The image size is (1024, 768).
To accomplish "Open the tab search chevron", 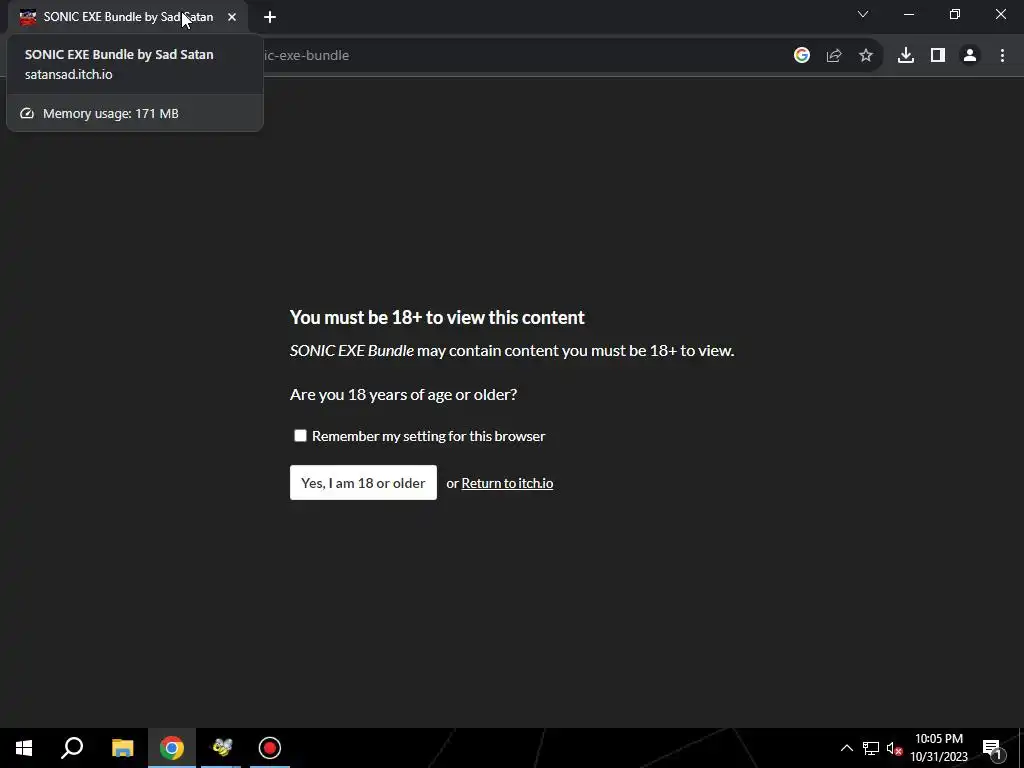I will click(863, 14).
